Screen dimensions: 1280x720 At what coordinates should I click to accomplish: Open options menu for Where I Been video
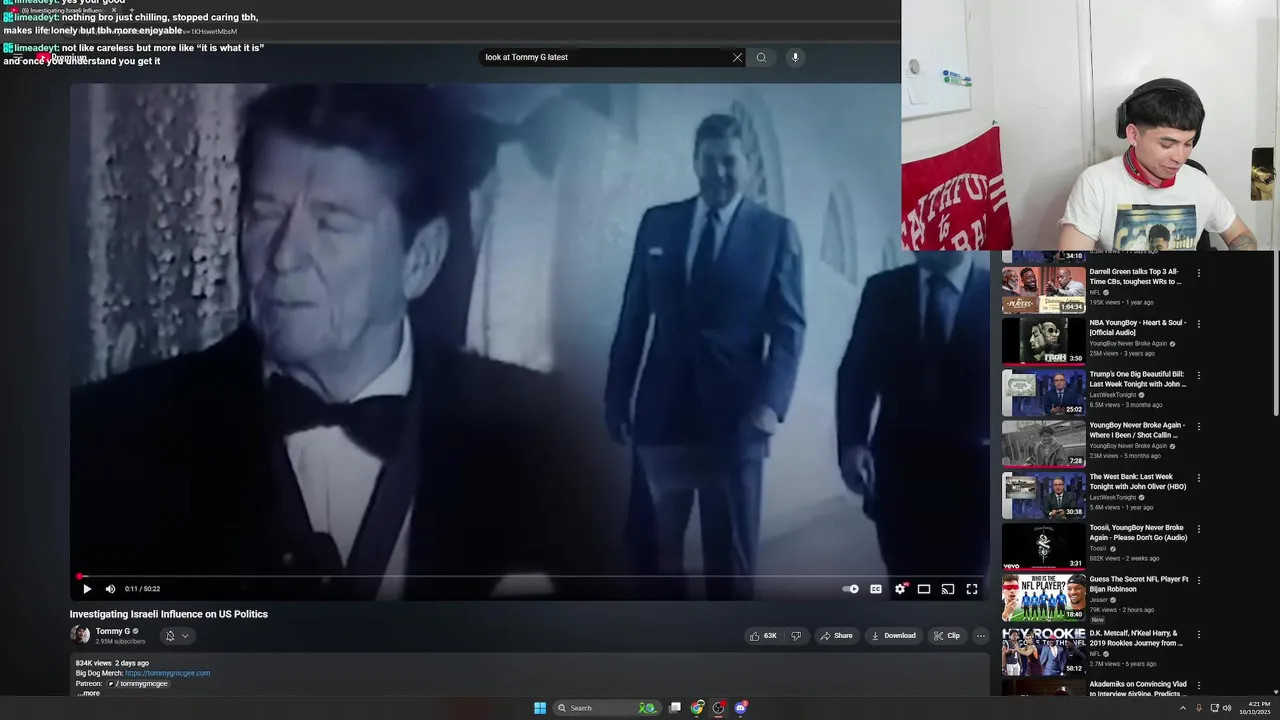[x=1199, y=426]
